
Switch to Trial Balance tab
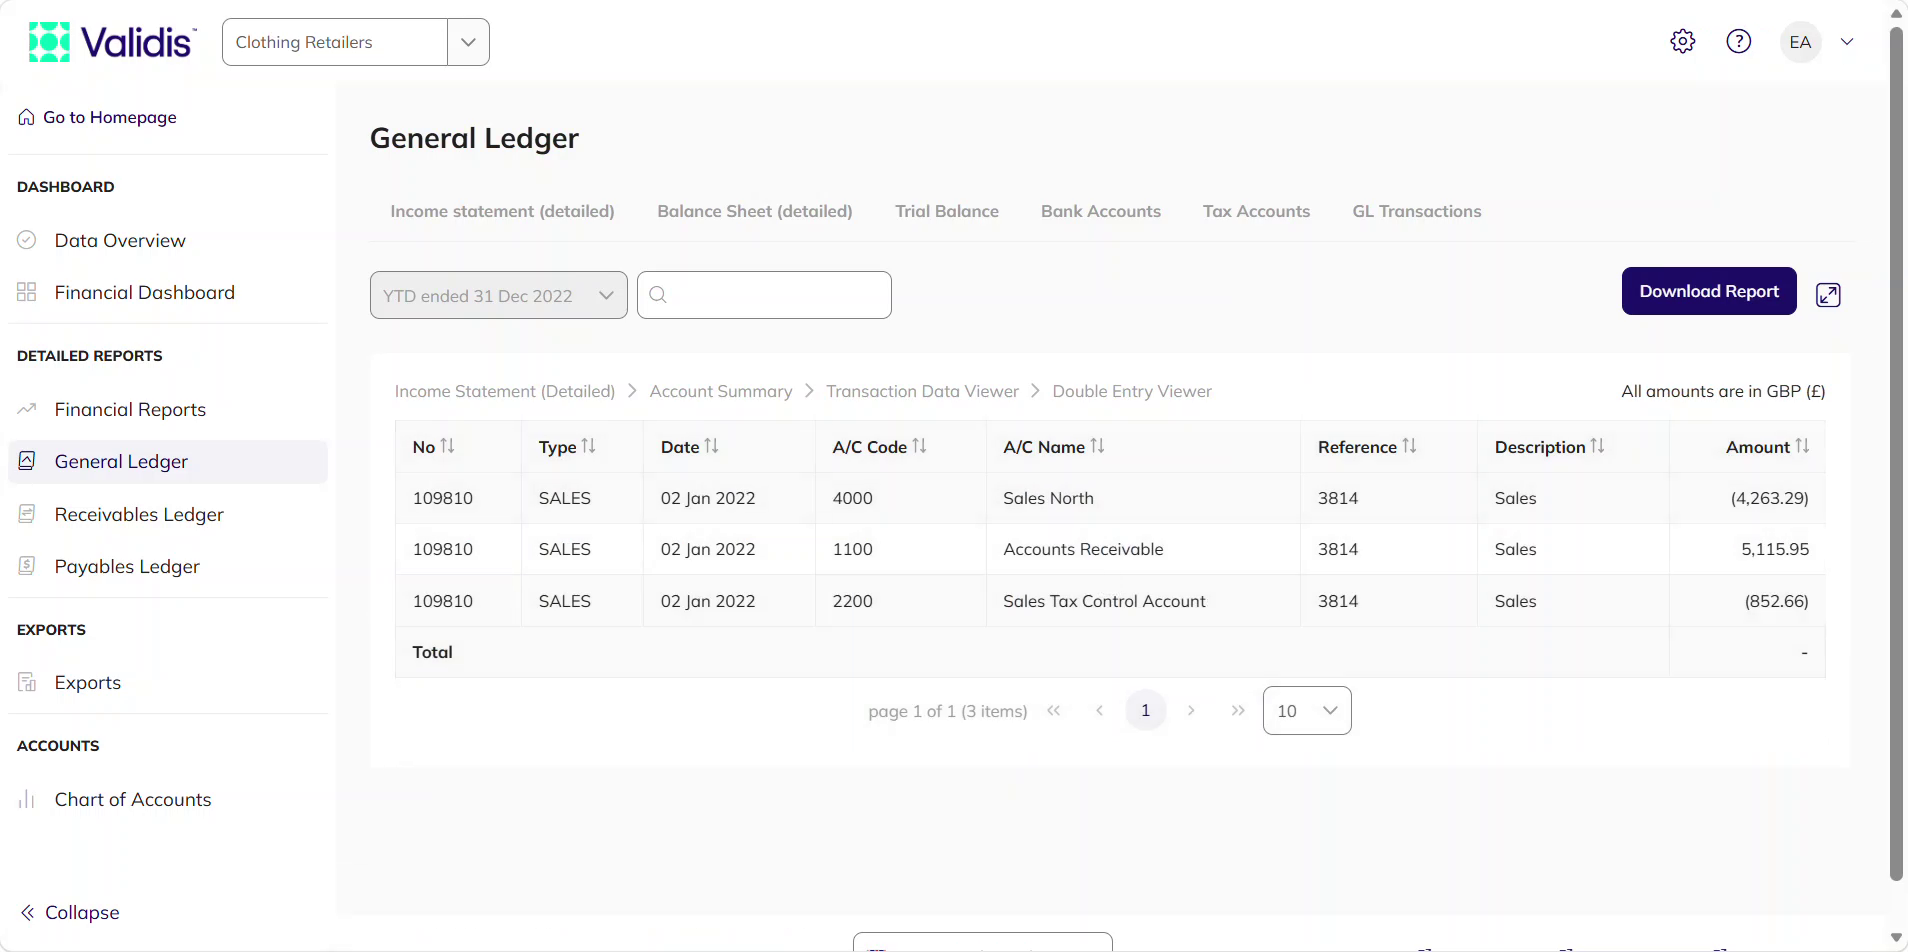coord(947,211)
